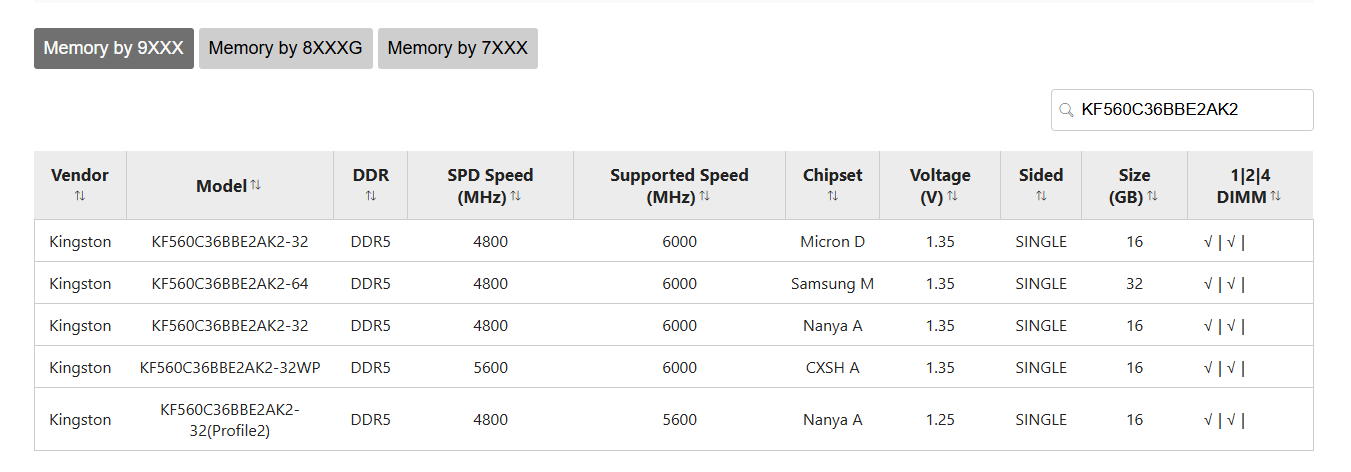Switch to Memory by 9XXX tab

[114, 48]
